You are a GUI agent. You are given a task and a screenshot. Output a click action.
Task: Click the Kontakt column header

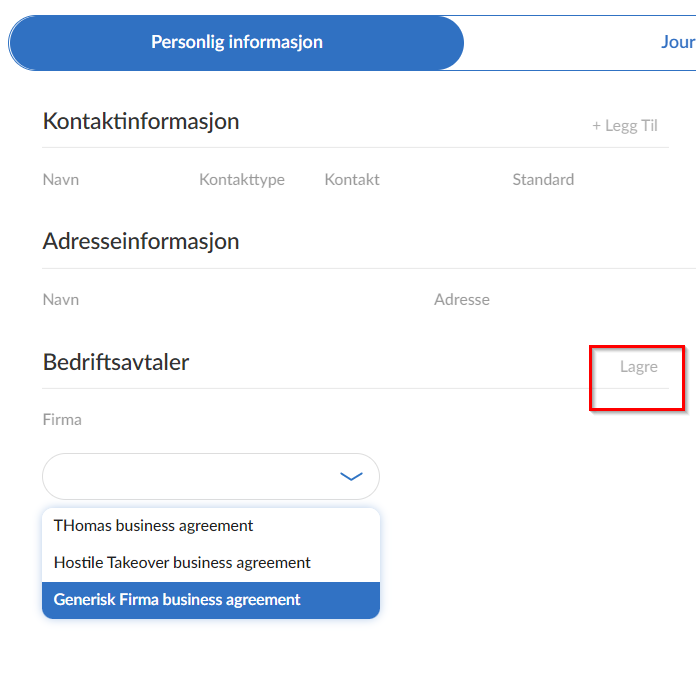(352, 180)
